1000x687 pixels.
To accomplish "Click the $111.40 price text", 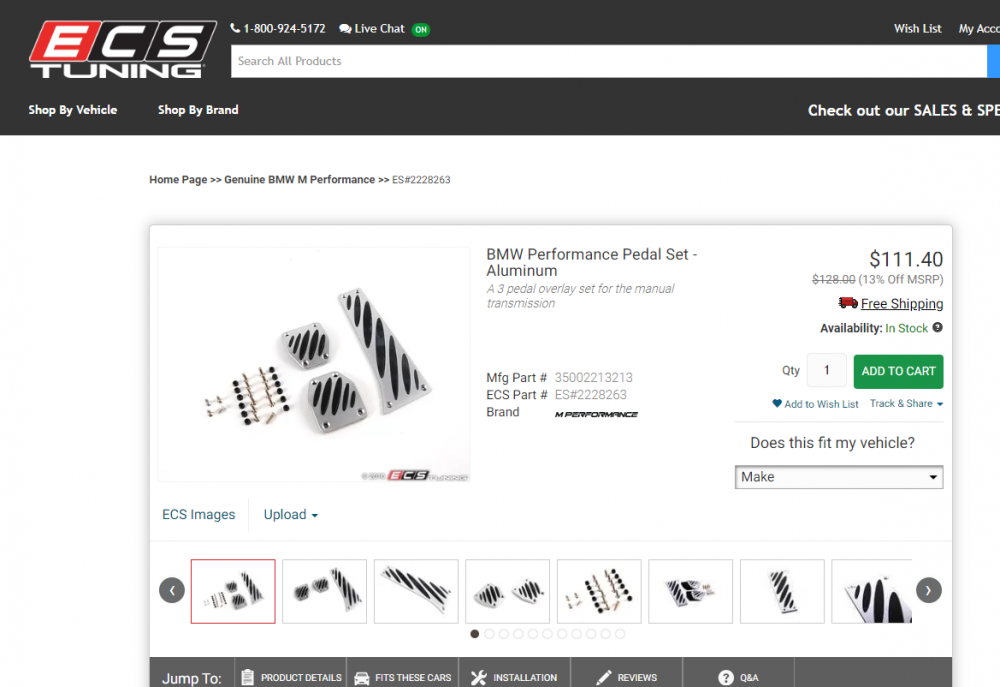I will pyautogui.click(x=906, y=259).
